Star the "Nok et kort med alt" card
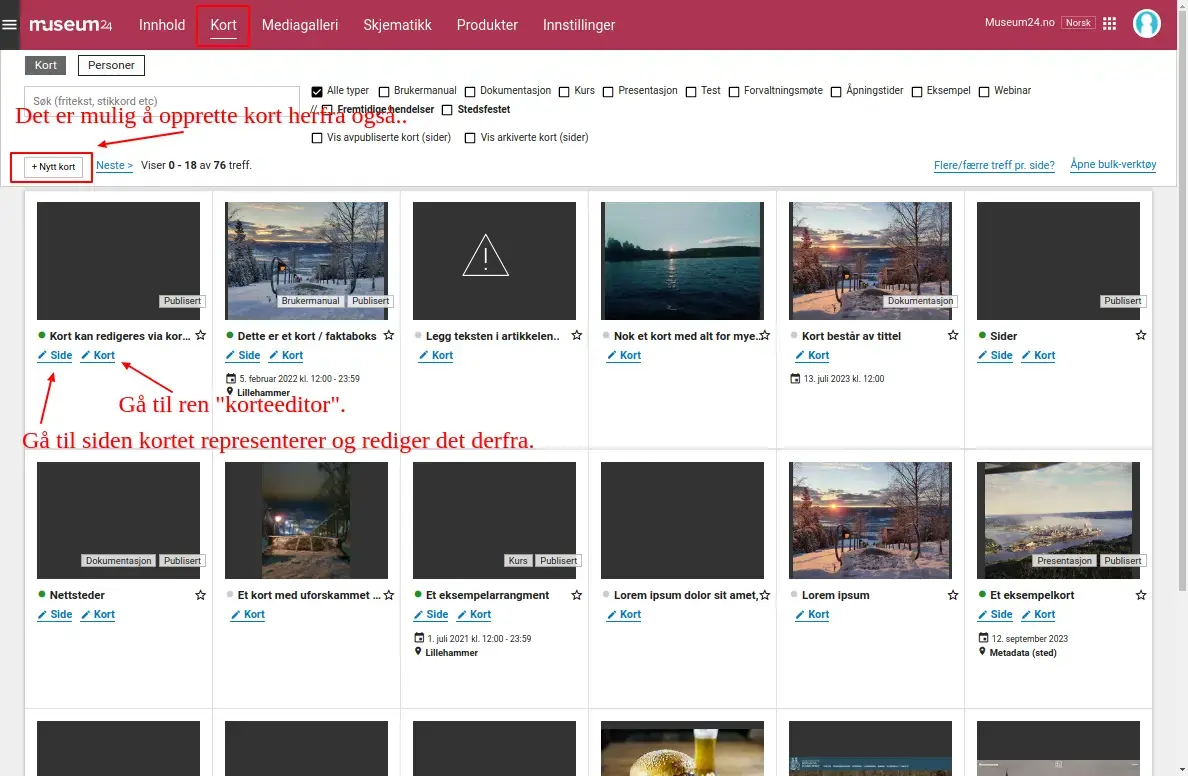The width and height of the screenshot is (1188, 776). pyautogui.click(x=764, y=335)
